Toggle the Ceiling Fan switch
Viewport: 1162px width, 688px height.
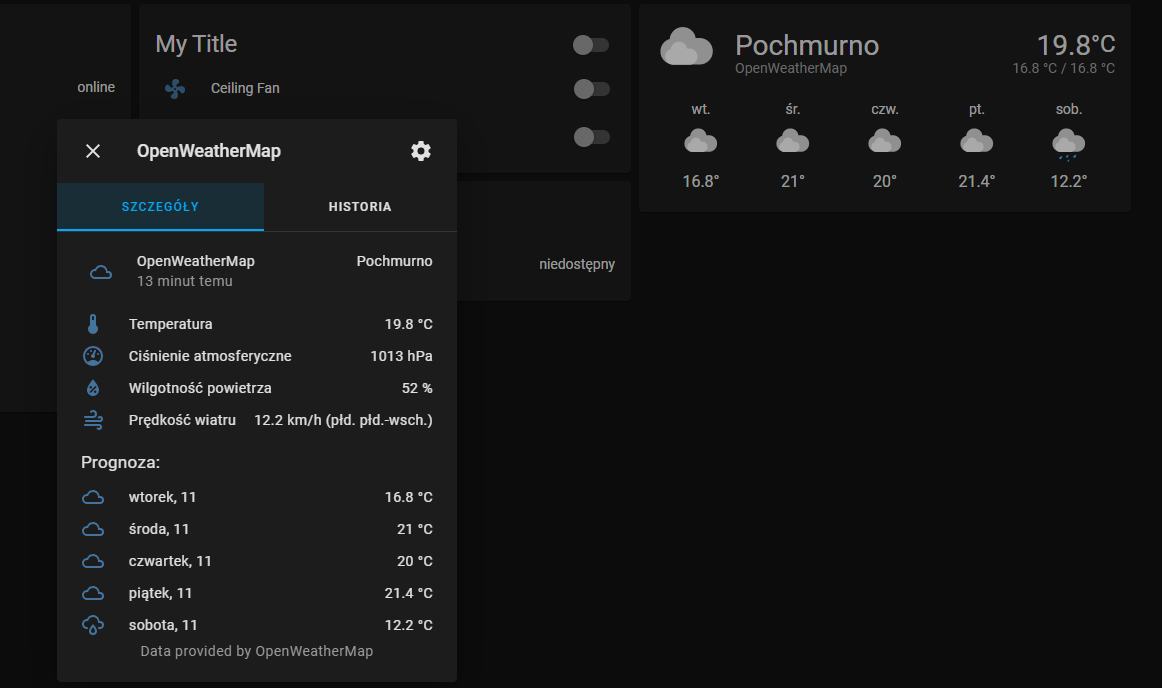pyautogui.click(x=591, y=89)
